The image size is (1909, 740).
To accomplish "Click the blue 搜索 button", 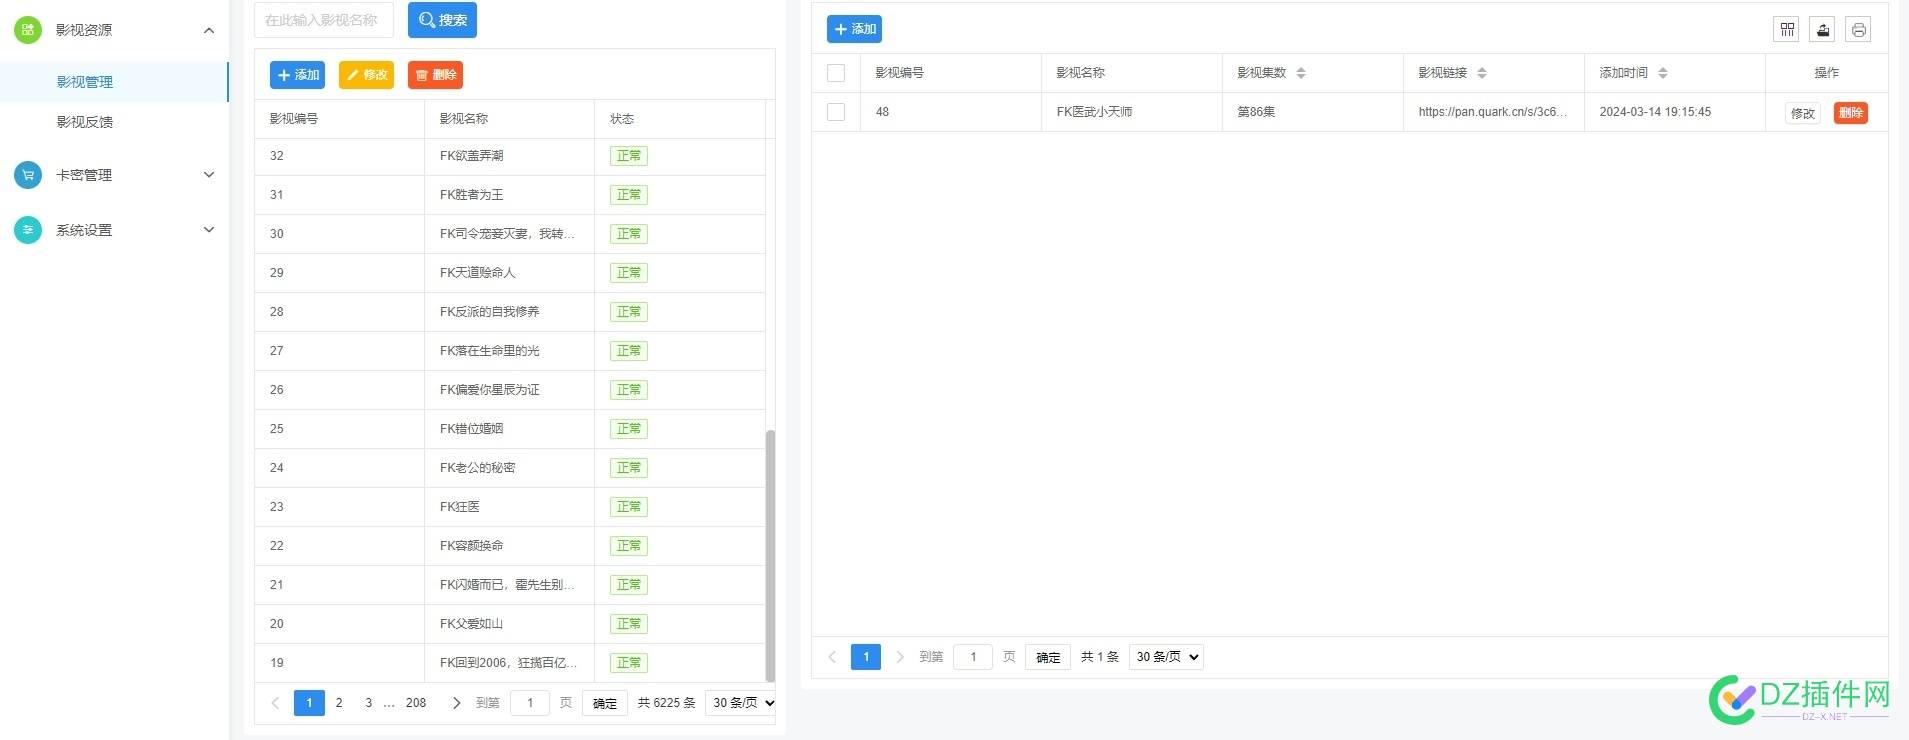I will coord(442,20).
